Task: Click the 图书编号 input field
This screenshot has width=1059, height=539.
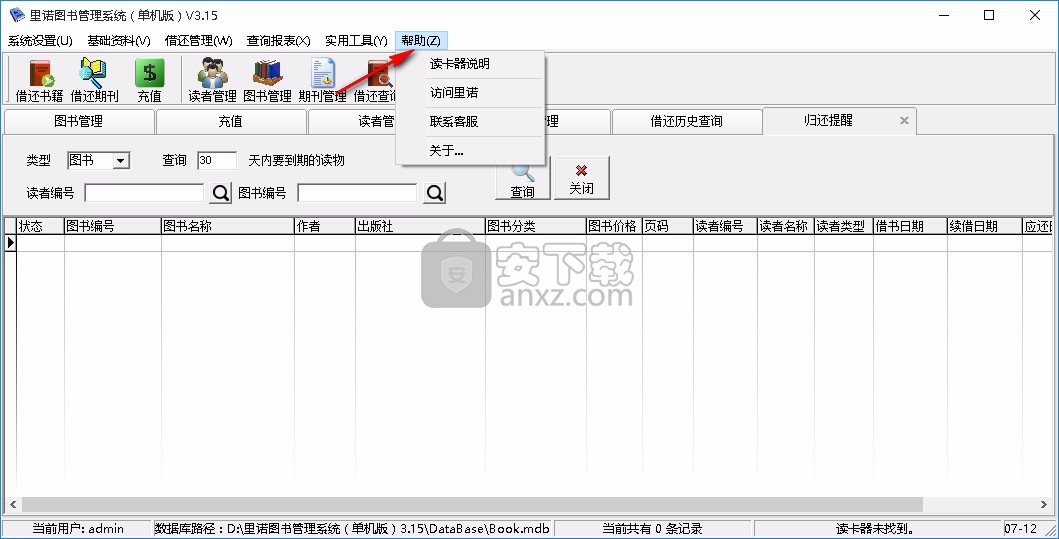Action: (x=357, y=193)
